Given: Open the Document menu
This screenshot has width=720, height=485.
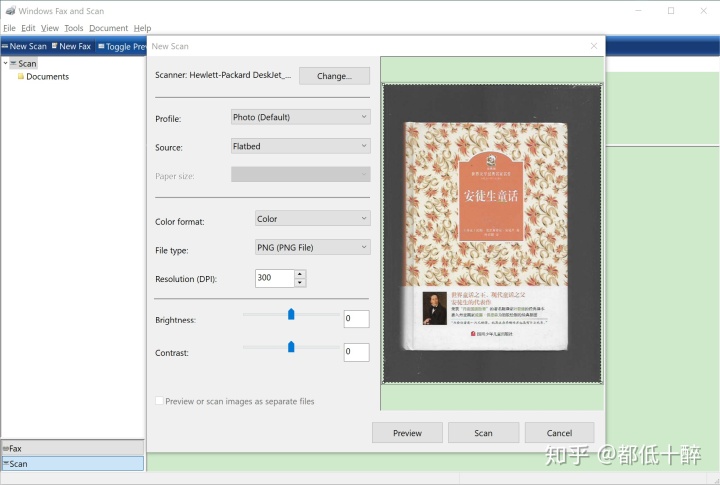Looking at the screenshot, I should [x=108, y=28].
